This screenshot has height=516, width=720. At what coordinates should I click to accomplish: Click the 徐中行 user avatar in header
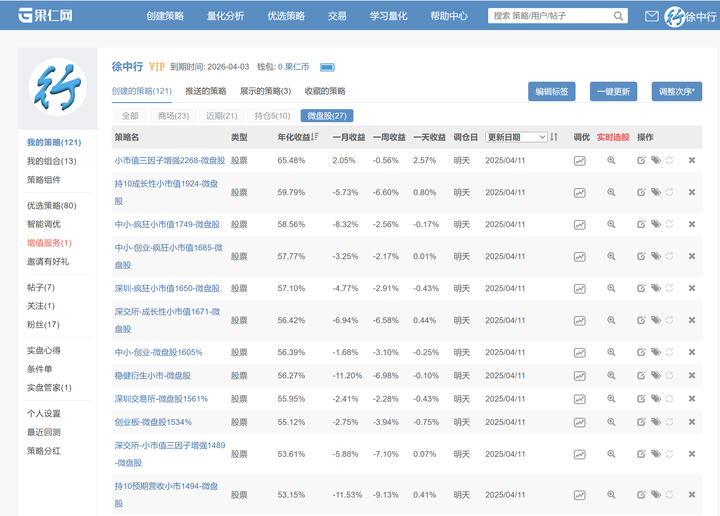tap(675, 17)
